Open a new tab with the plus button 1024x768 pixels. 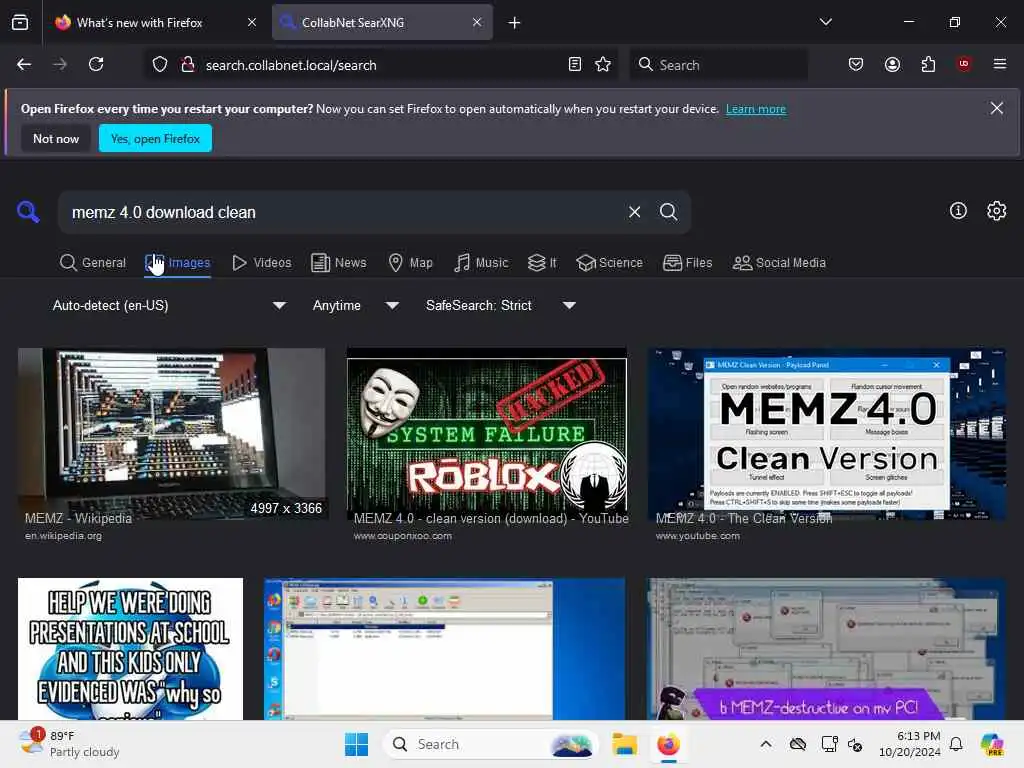click(515, 23)
